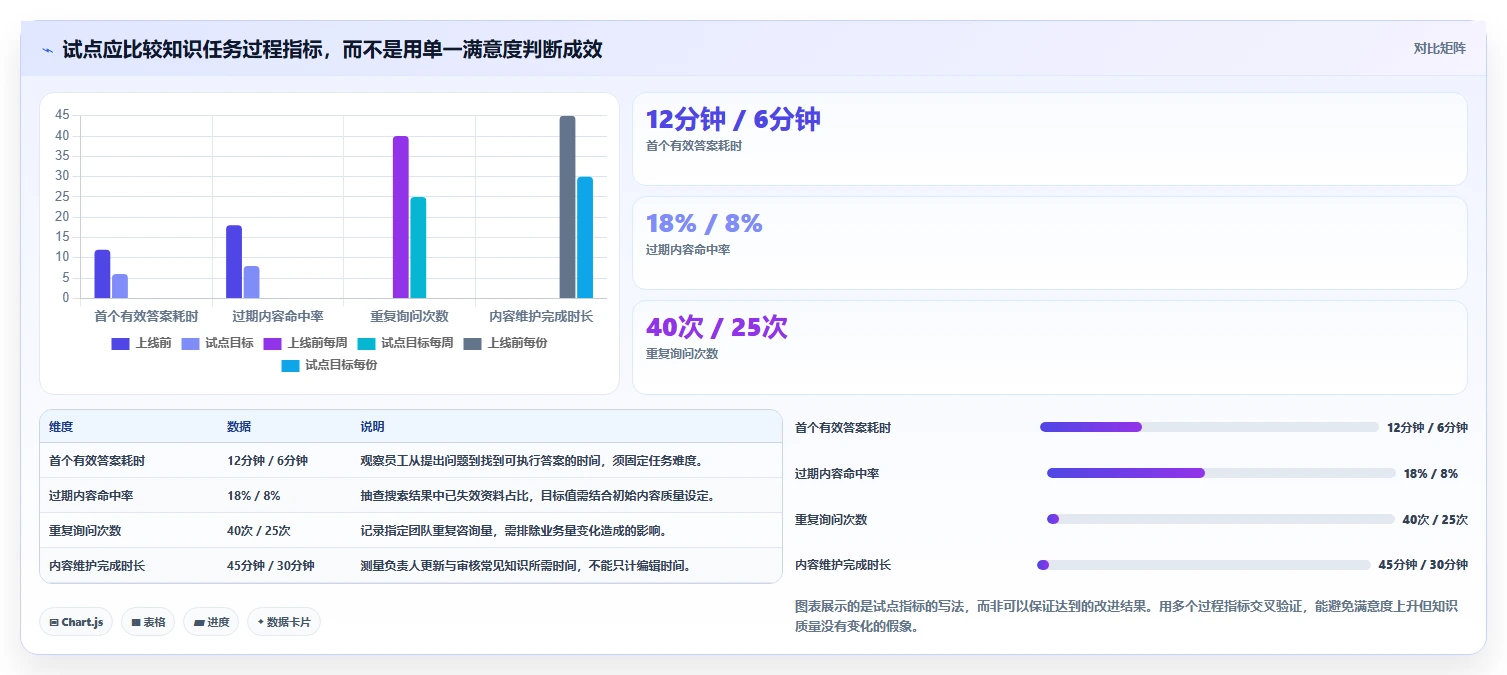Viewport: 1507px width, 675px height.
Task: Click the Chart.js chip icon
Action: (54, 622)
